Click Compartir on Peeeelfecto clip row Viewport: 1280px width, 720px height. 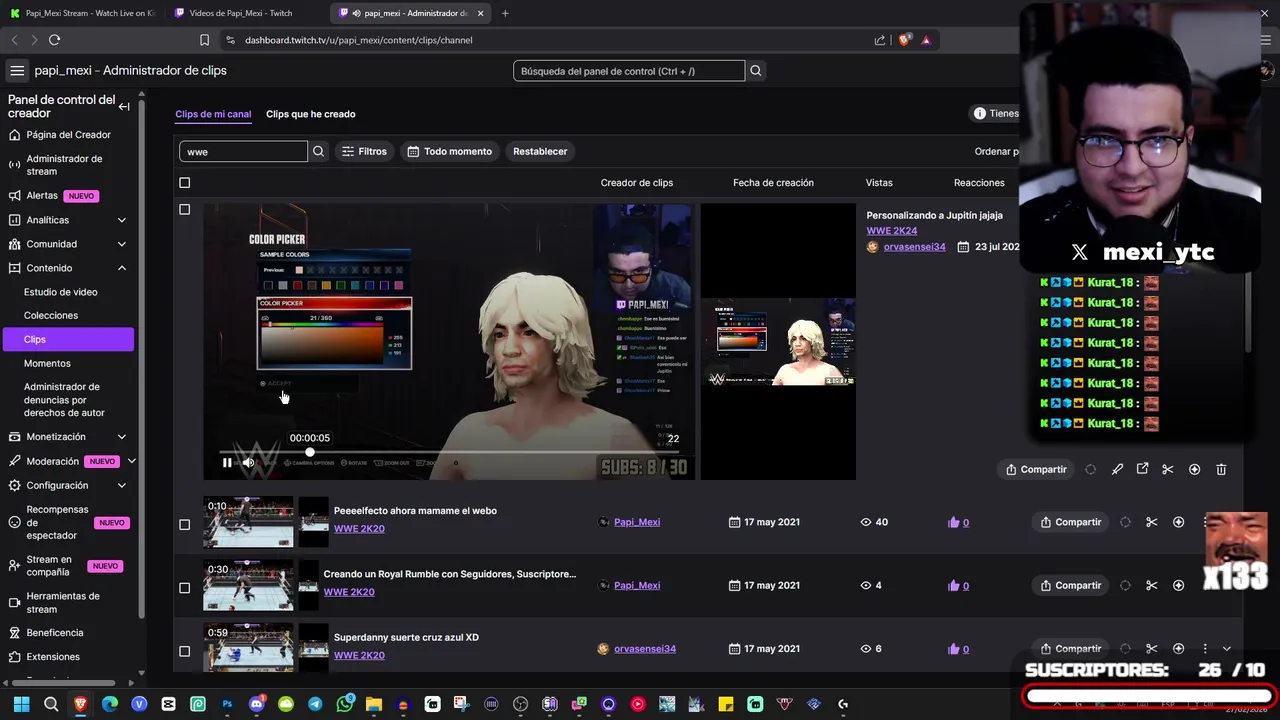tap(1070, 522)
